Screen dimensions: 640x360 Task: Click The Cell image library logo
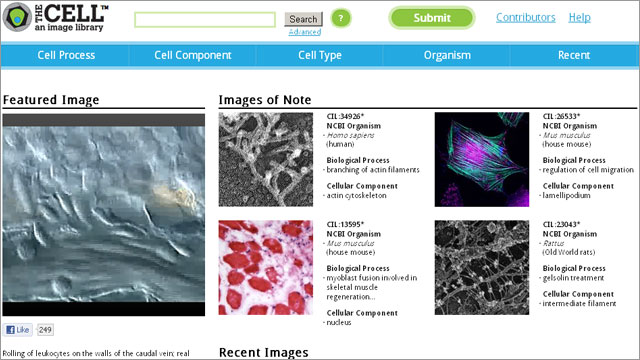[55, 18]
